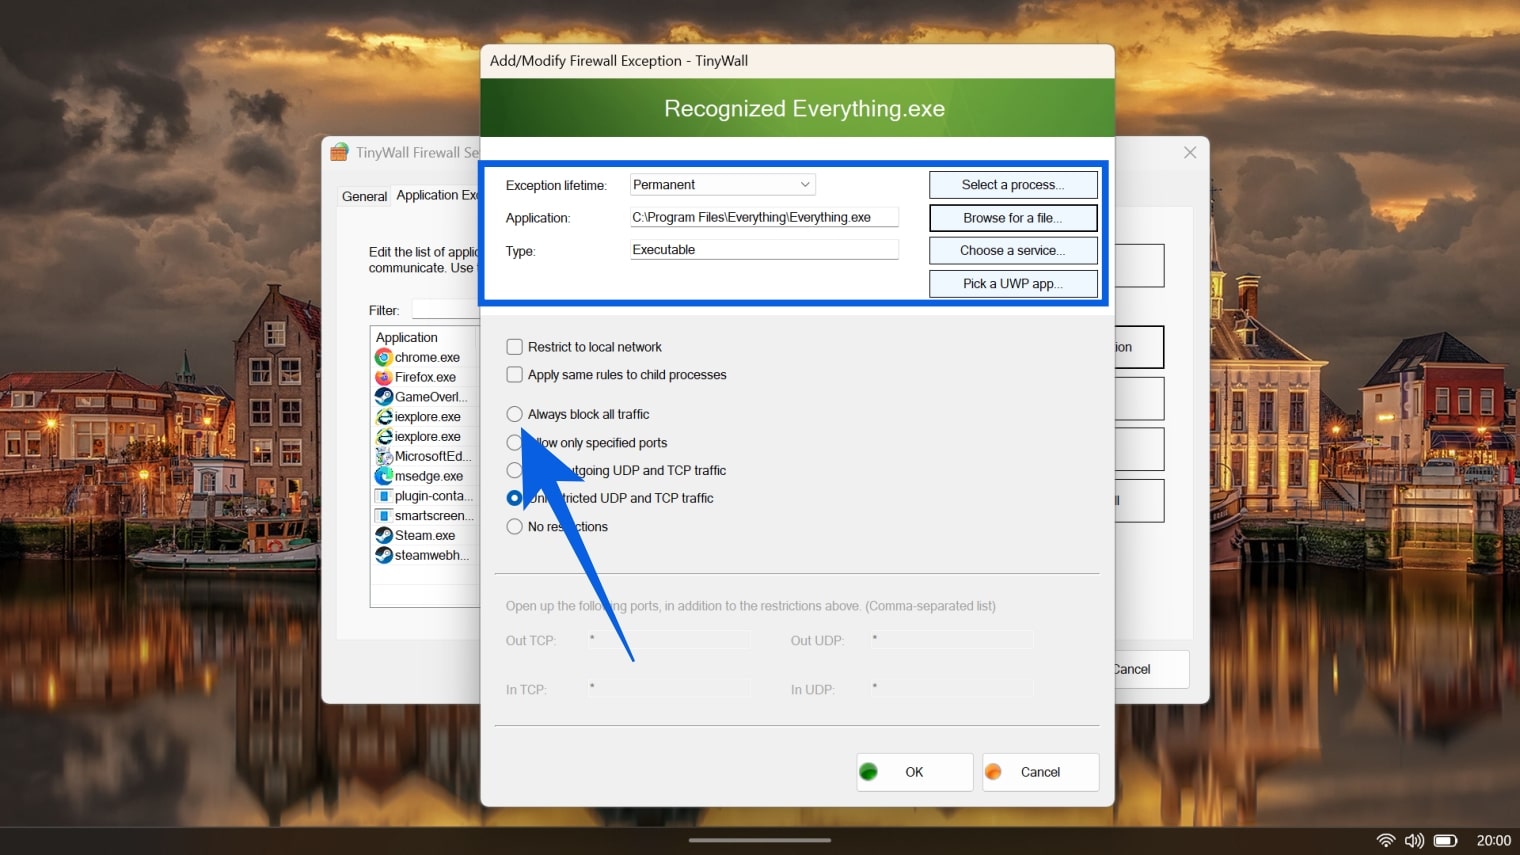Click the Firefox.exe icon in application list

[383, 377]
